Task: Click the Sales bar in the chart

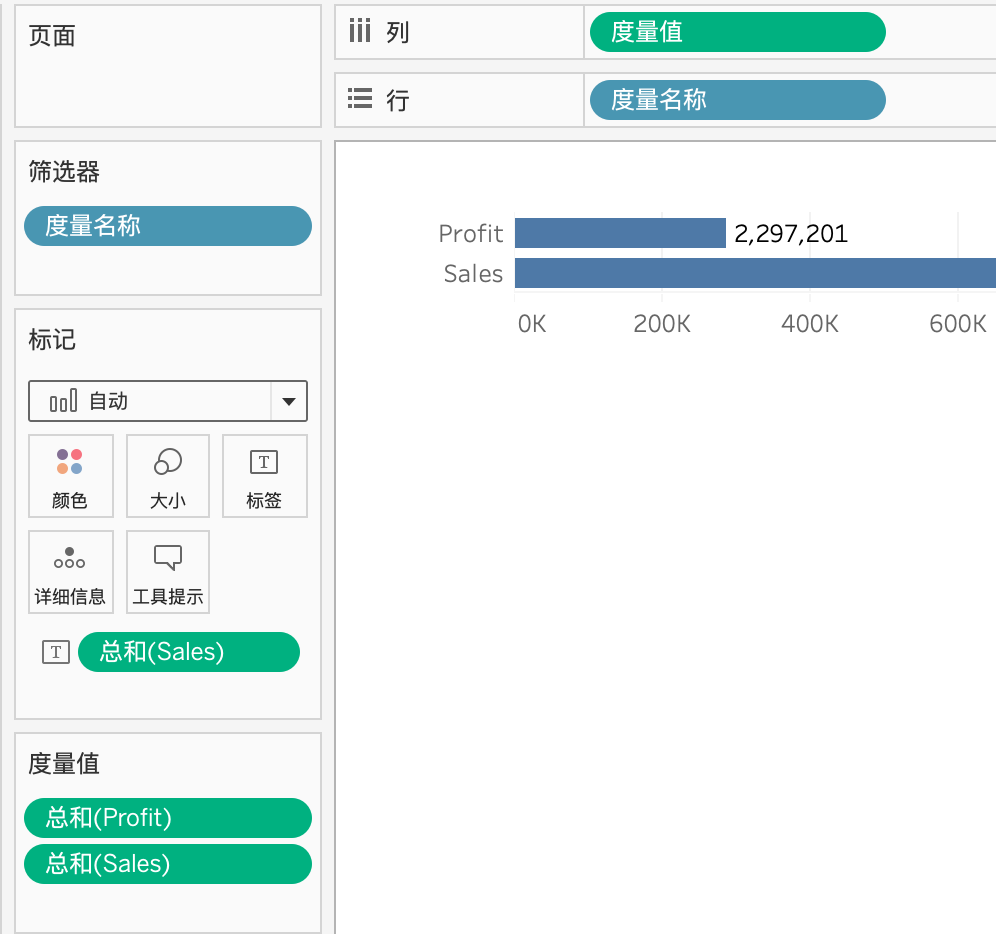Action: [755, 273]
